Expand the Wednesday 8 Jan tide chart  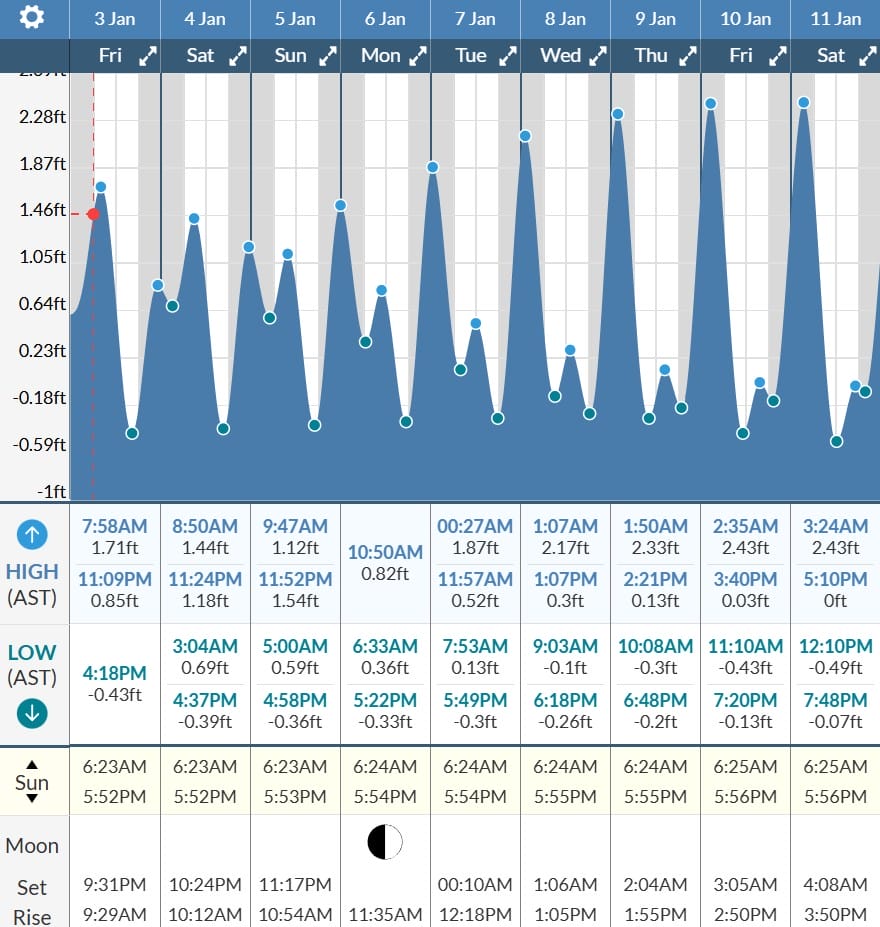click(598, 56)
